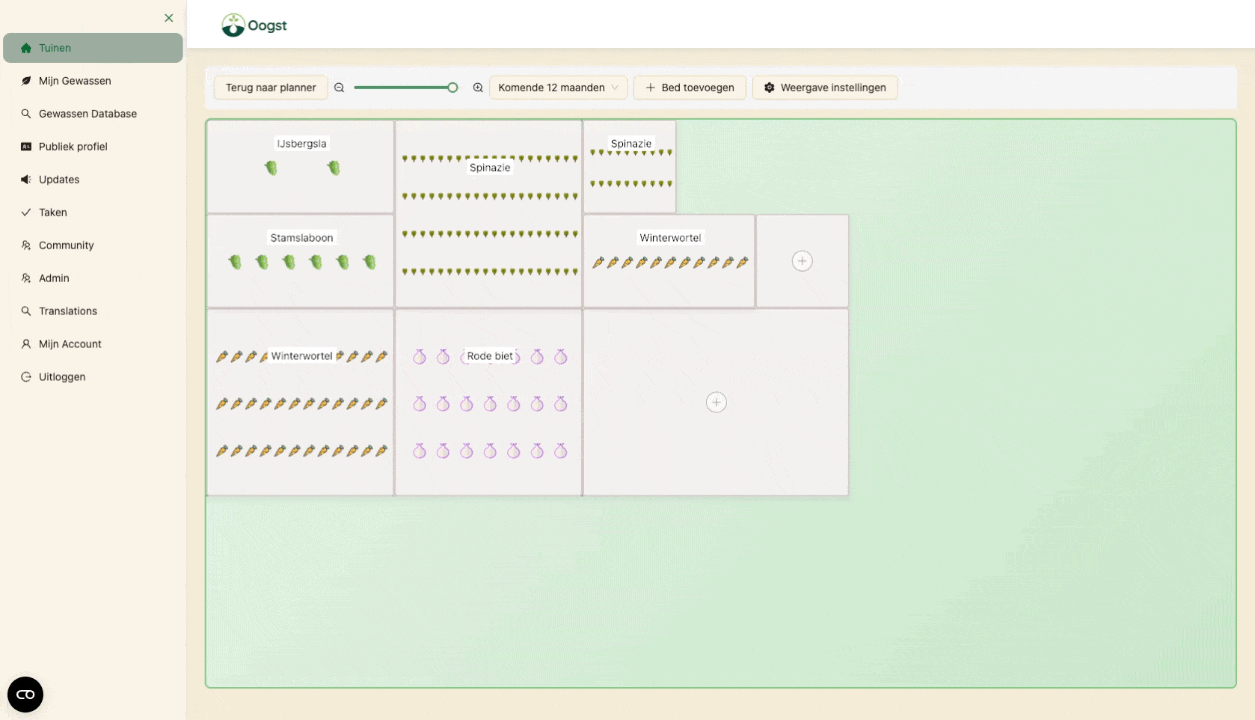
Task: Click the first beet icon in the Rode biet bed's bottom row
Action: [420, 451]
